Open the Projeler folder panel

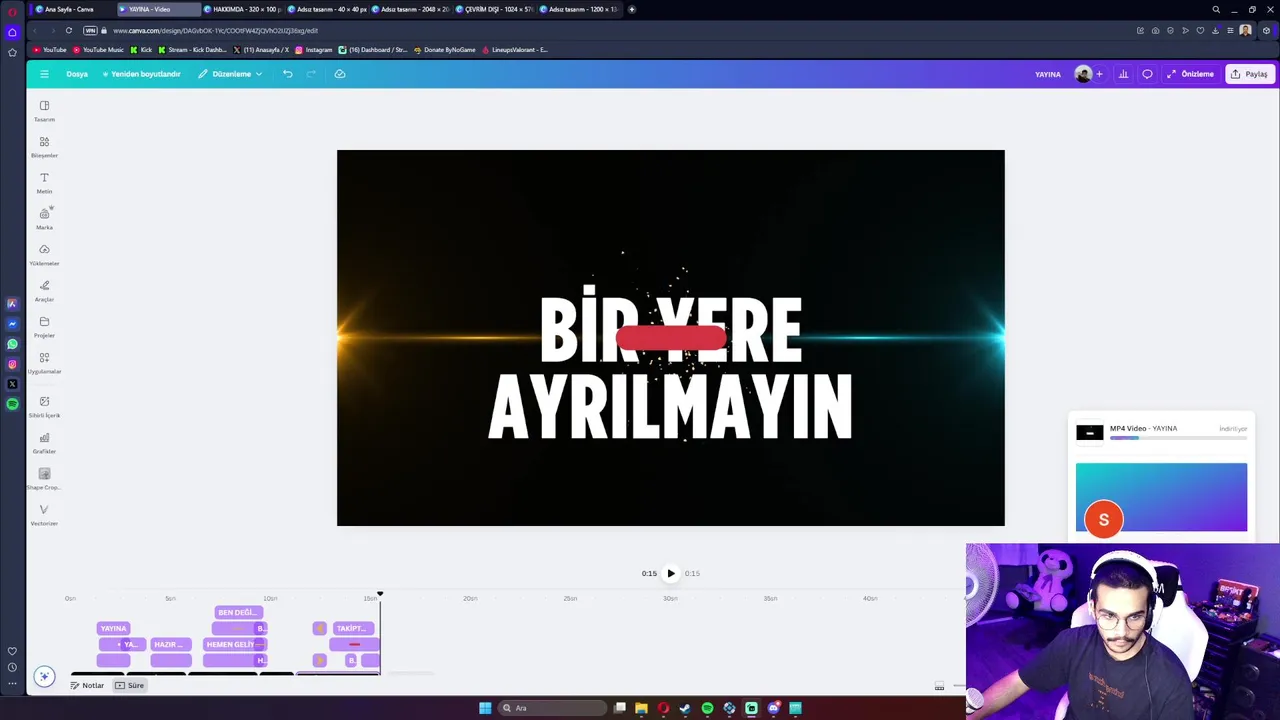44,327
